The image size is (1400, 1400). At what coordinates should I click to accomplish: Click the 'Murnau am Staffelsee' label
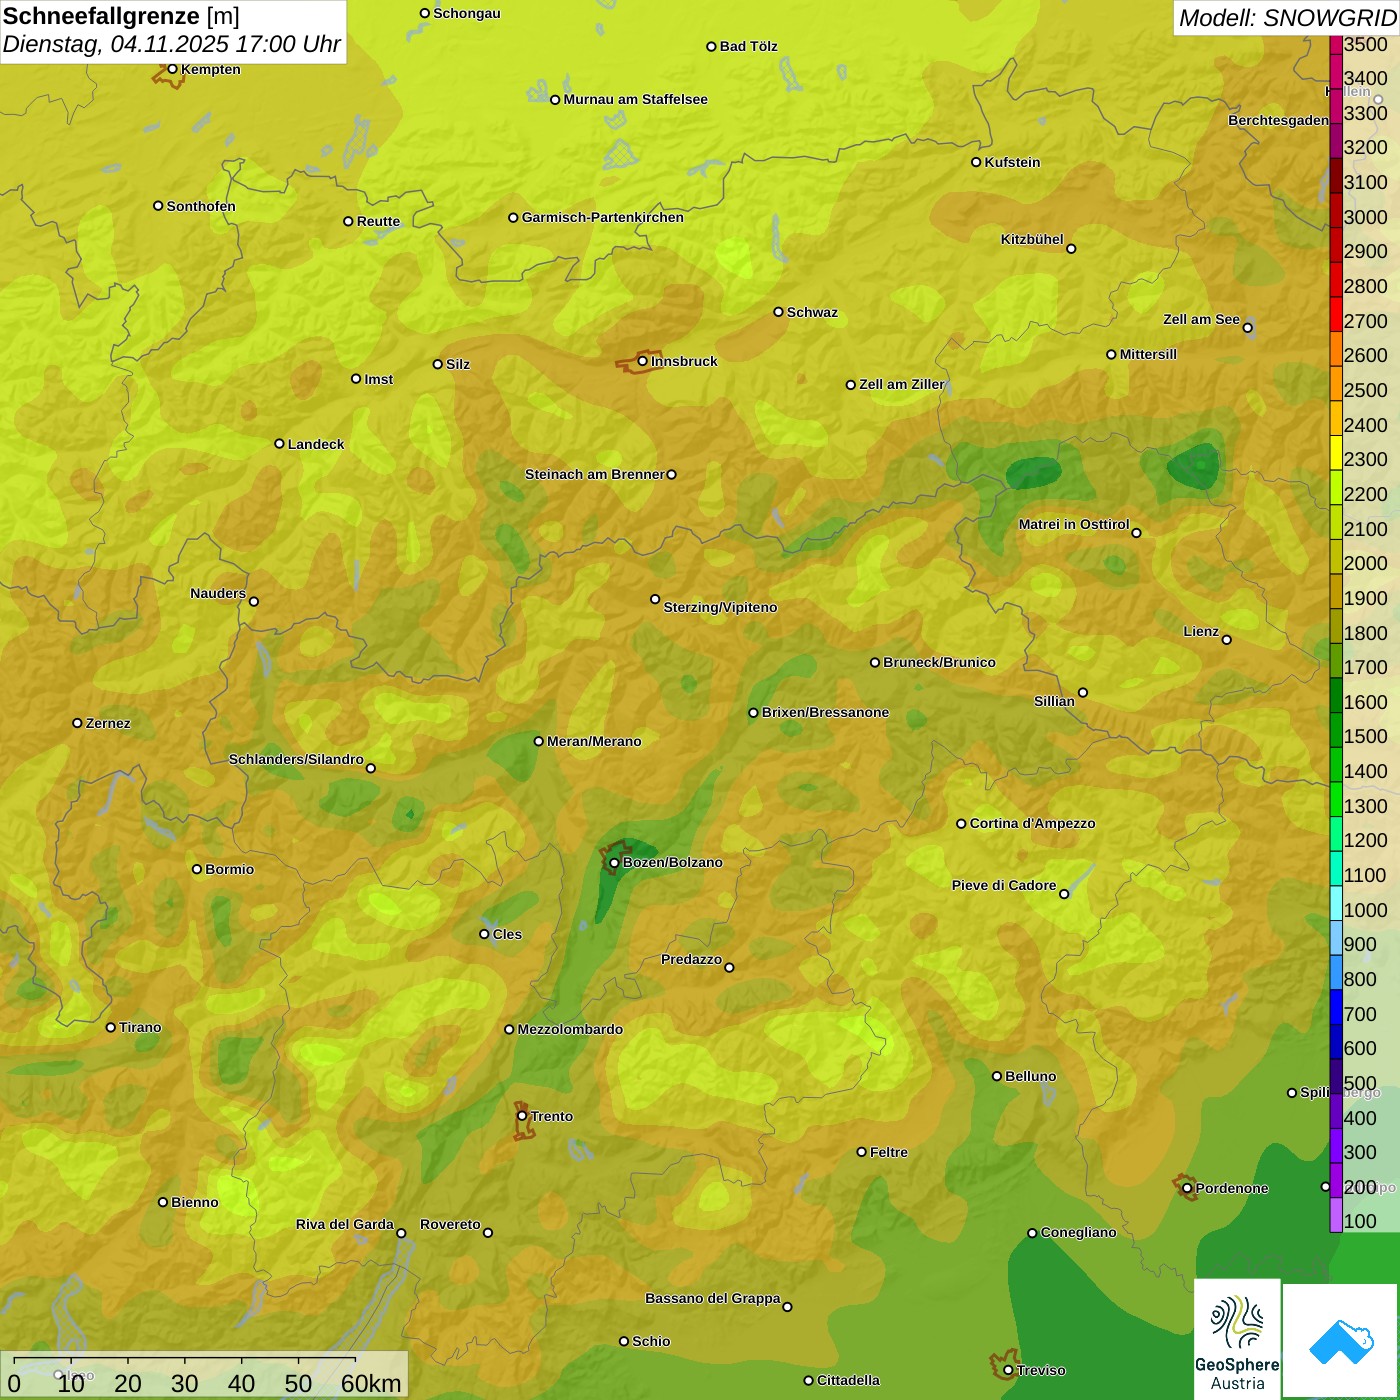pos(636,99)
